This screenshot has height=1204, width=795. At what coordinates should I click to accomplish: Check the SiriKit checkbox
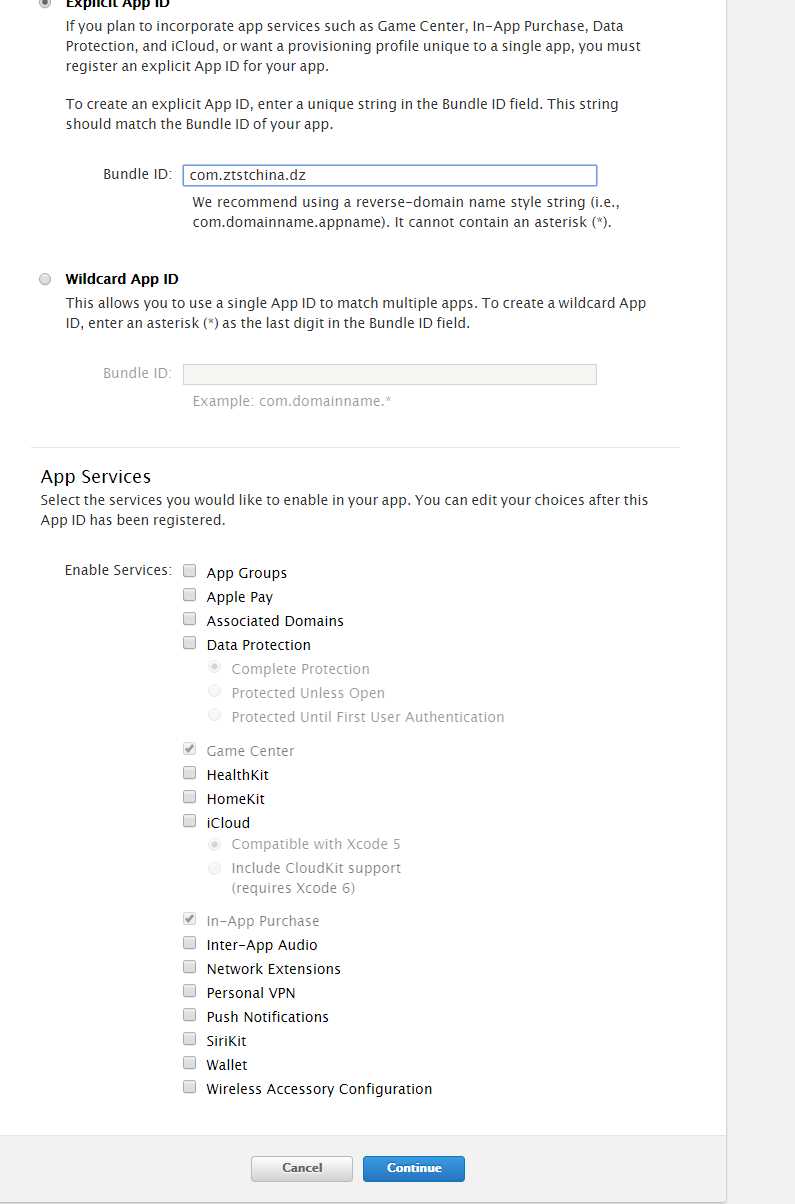(x=189, y=1039)
